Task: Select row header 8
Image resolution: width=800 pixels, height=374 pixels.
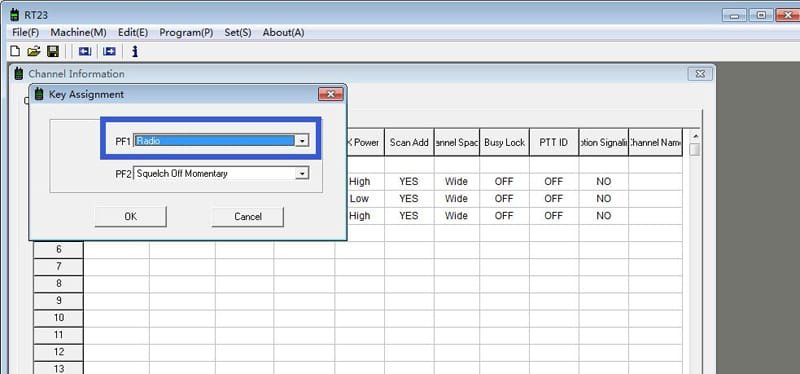Action: pyautogui.click(x=59, y=284)
